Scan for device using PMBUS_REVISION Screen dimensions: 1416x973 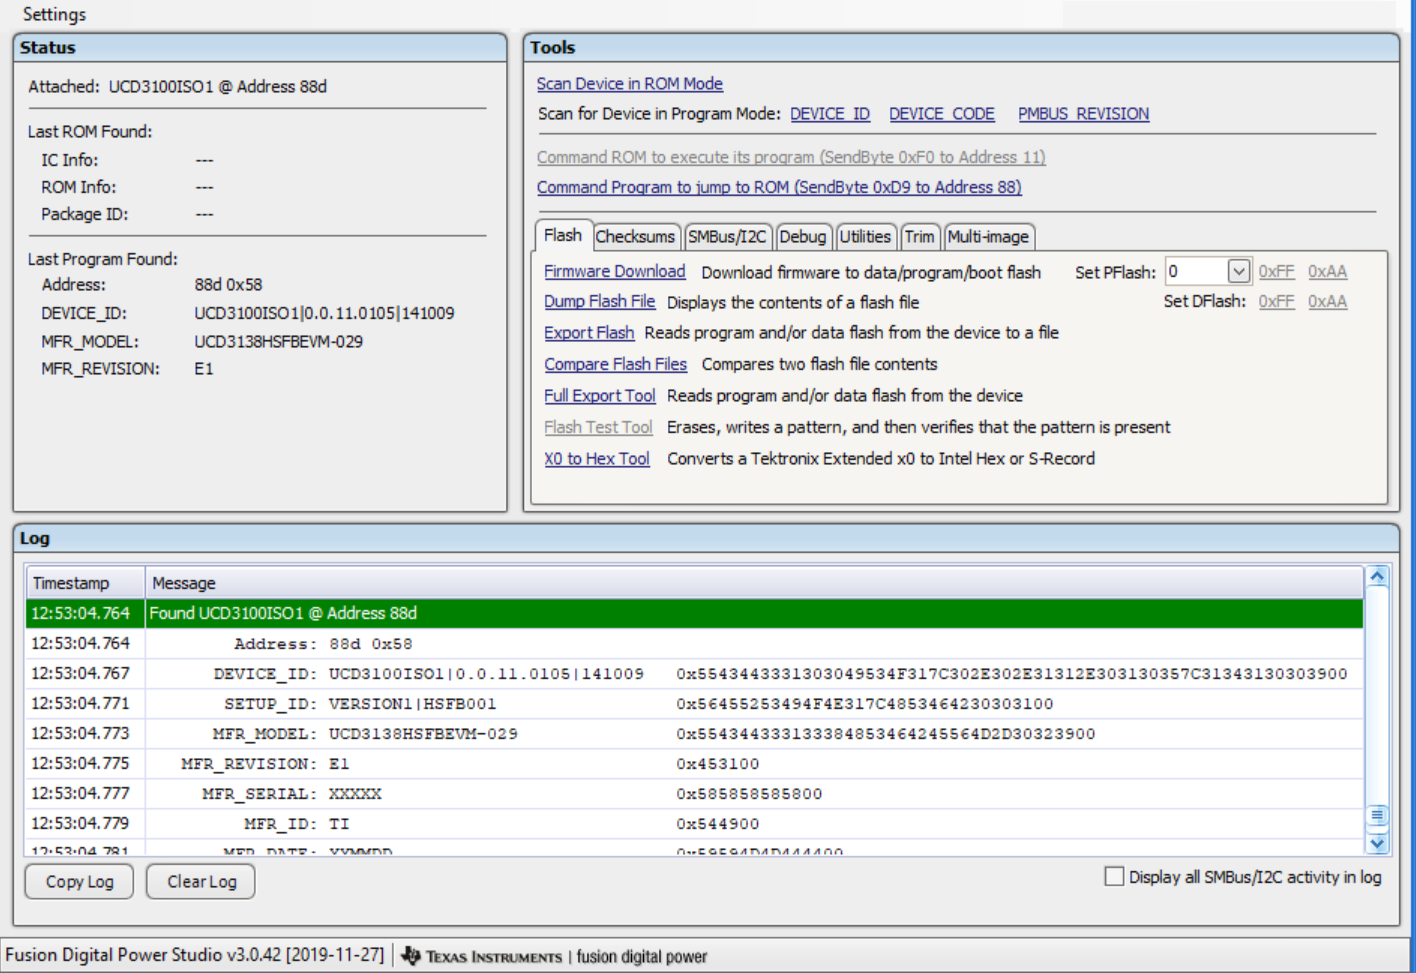pos(1083,114)
